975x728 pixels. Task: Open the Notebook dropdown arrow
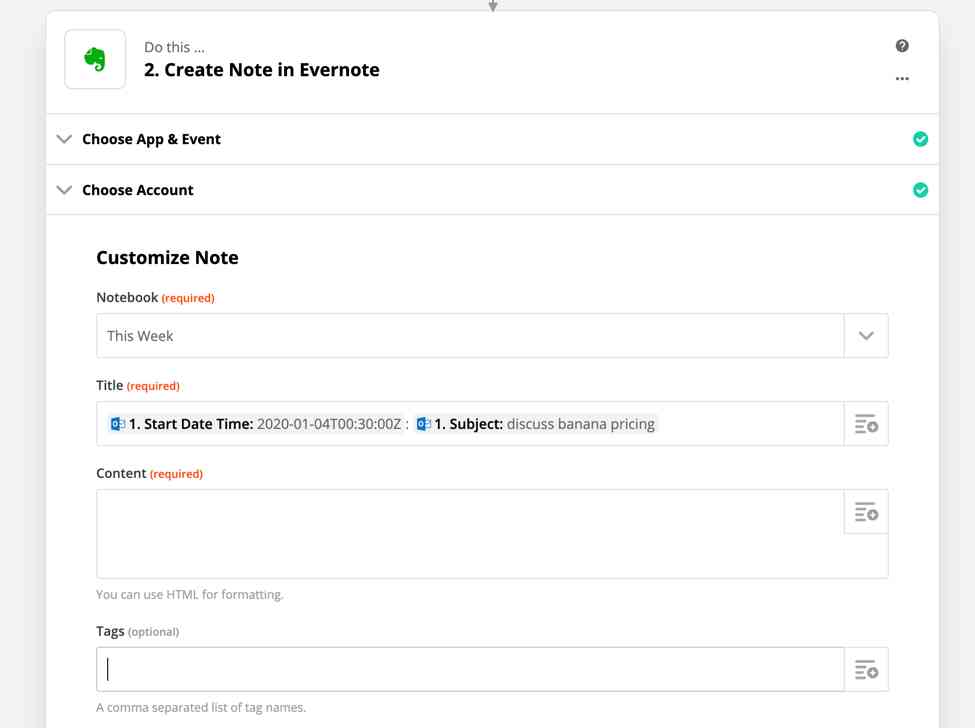pos(866,336)
